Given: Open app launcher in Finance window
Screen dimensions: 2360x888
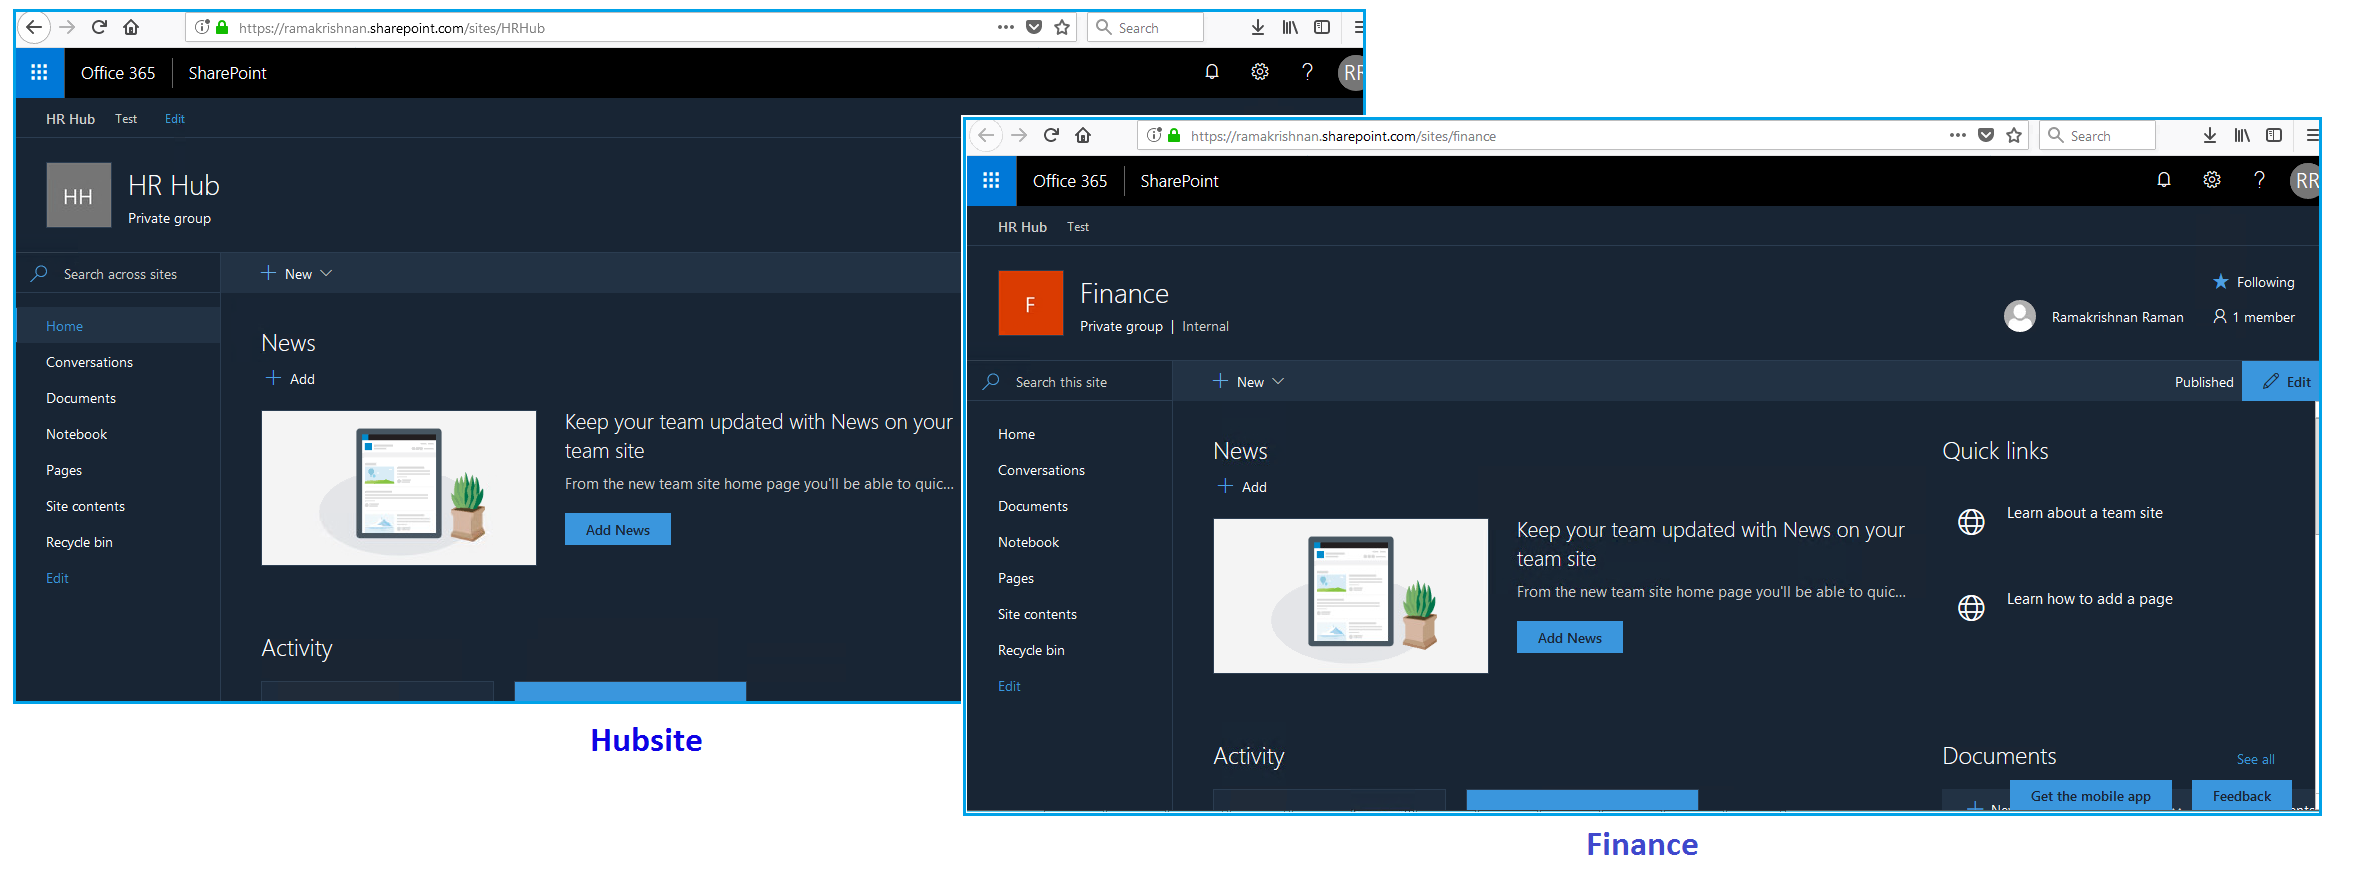Looking at the screenshot, I should pyautogui.click(x=991, y=180).
